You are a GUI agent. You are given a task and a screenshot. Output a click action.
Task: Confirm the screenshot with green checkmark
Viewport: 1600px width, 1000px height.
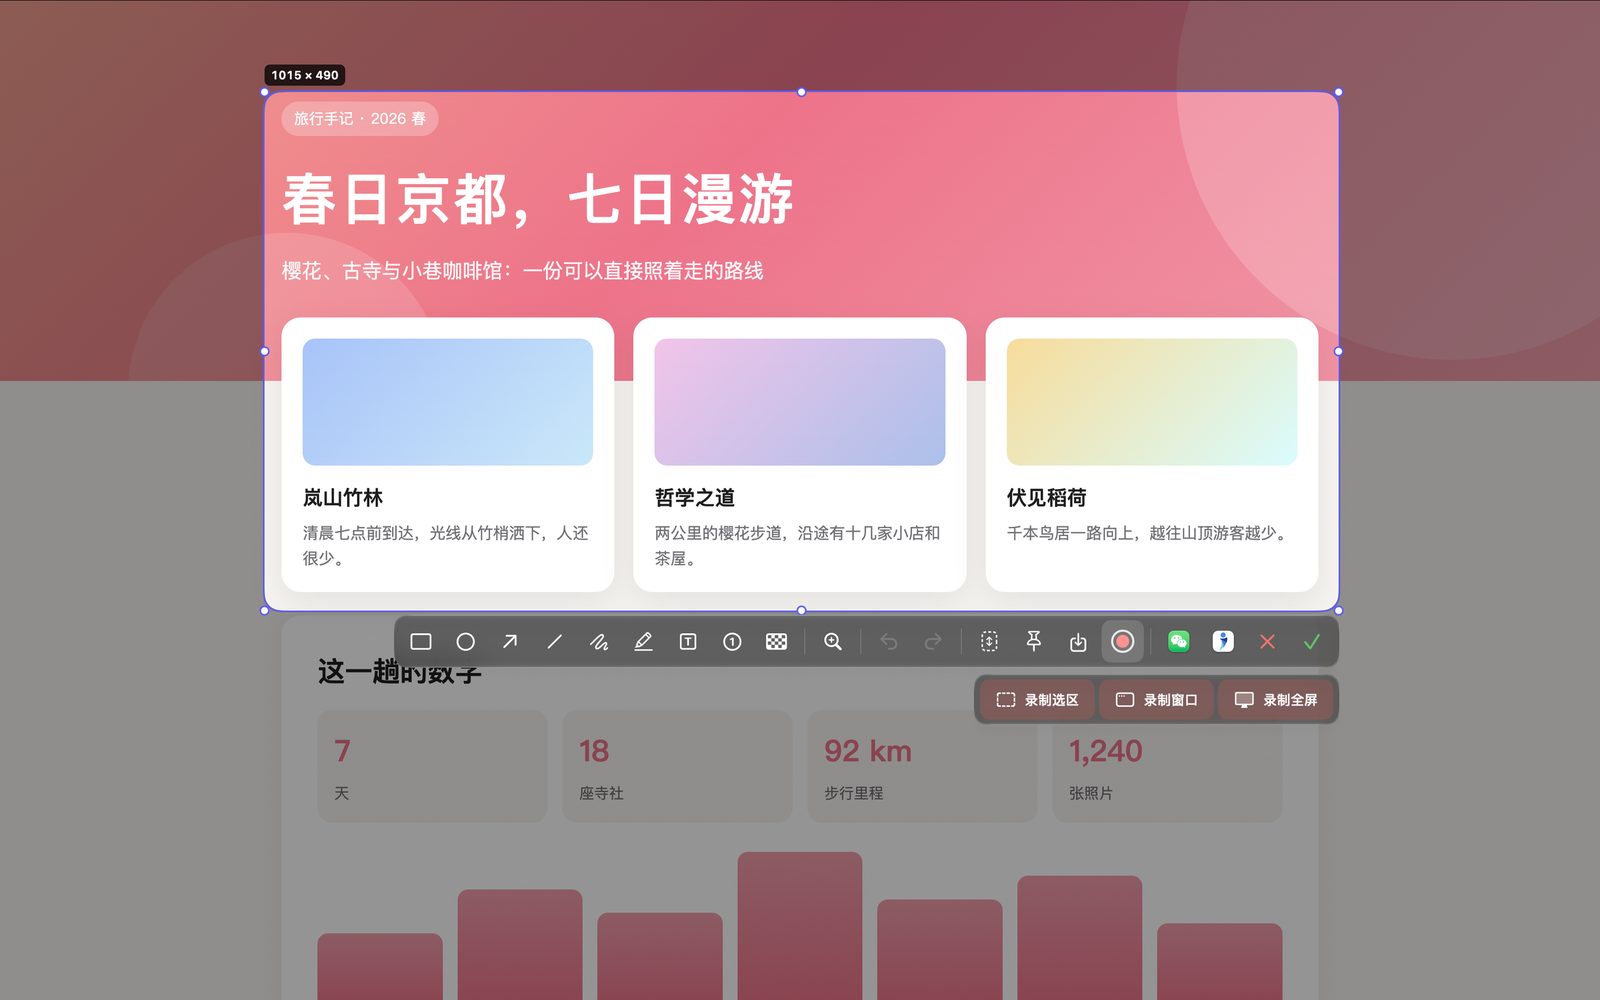coord(1312,642)
